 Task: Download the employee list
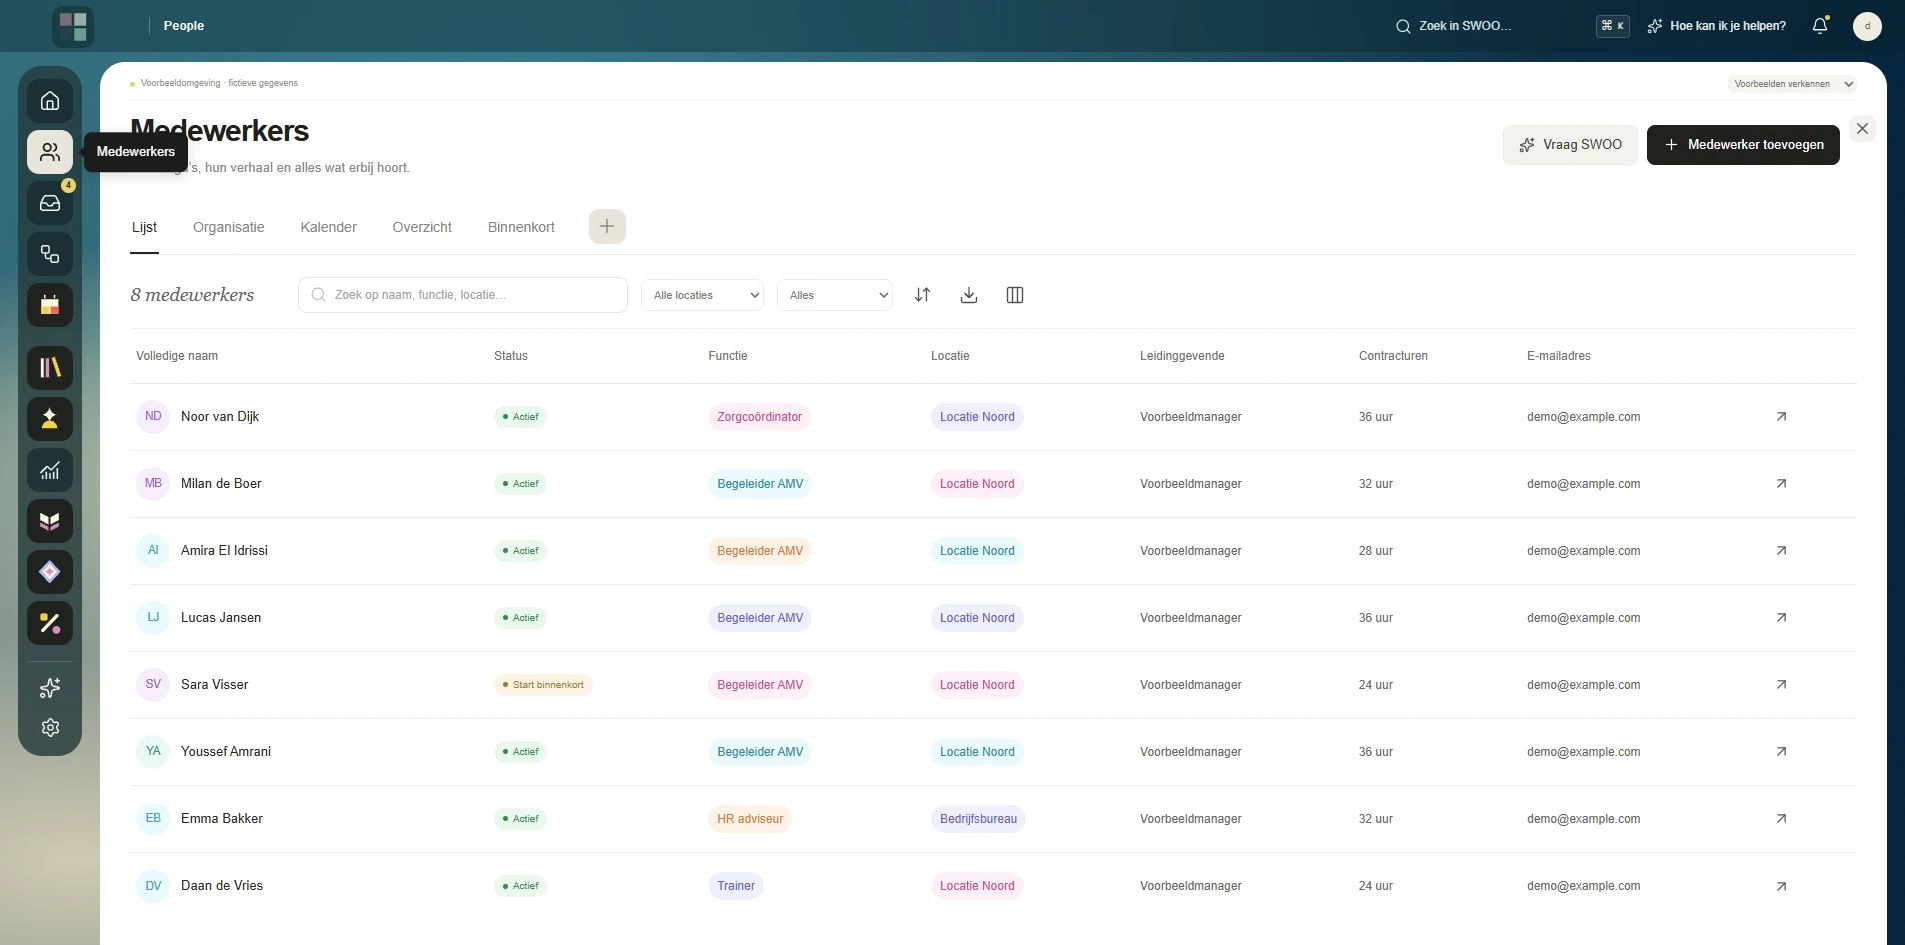coord(969,295)
